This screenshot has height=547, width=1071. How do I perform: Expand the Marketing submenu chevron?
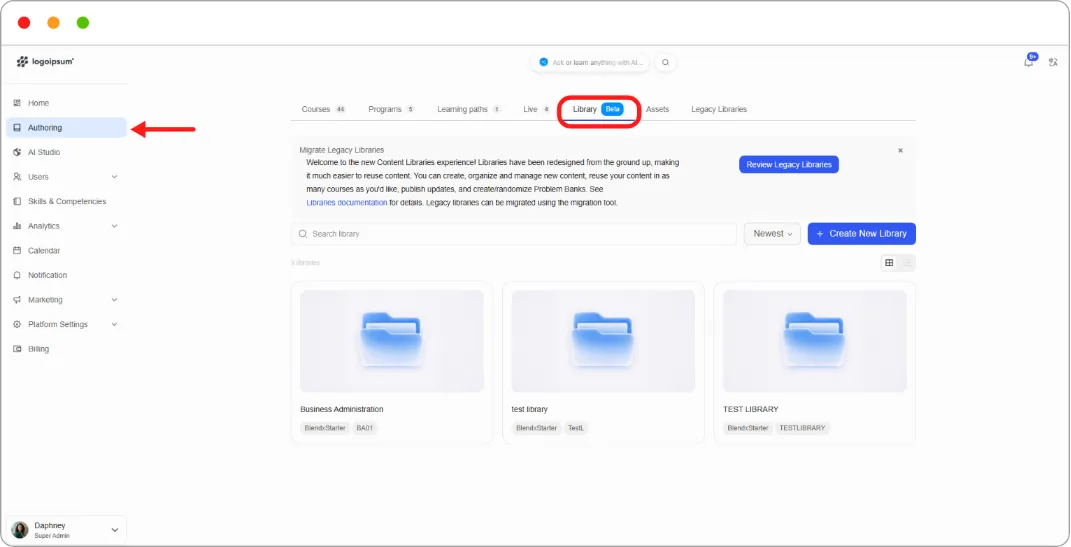pos(114,300)
